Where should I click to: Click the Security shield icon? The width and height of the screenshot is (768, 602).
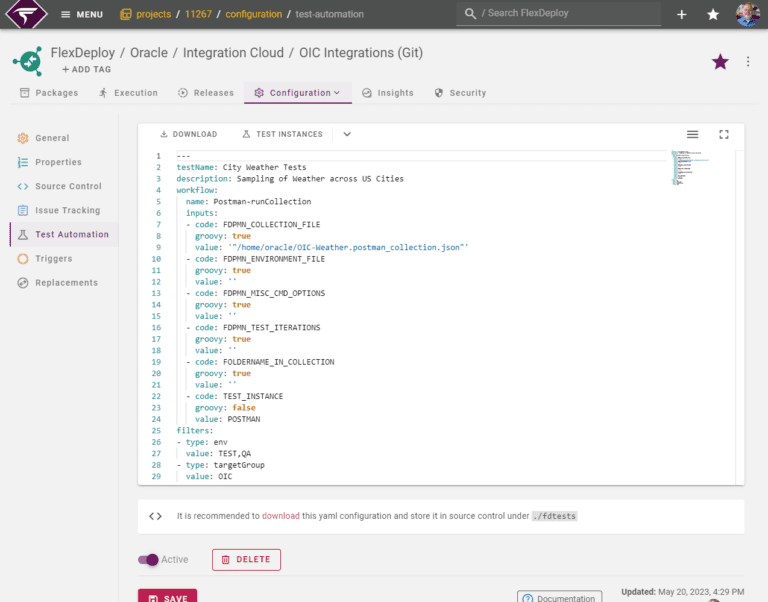pyautogui.click(x=439, y=93)
